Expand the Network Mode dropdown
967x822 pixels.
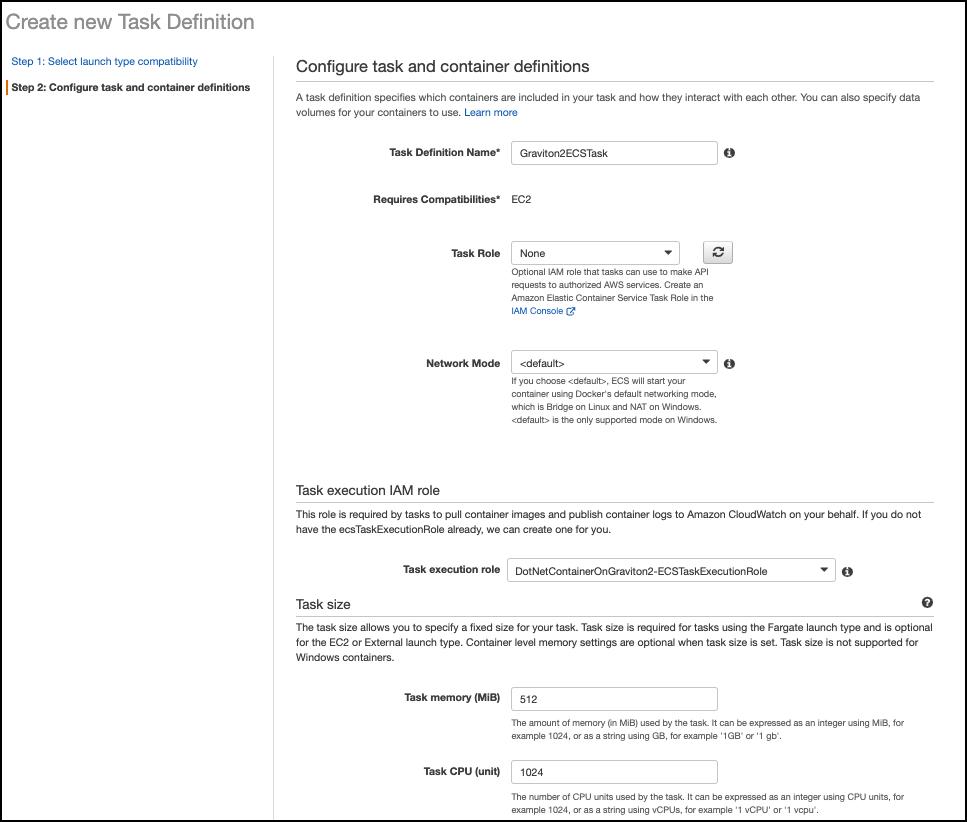click(614, 362)
